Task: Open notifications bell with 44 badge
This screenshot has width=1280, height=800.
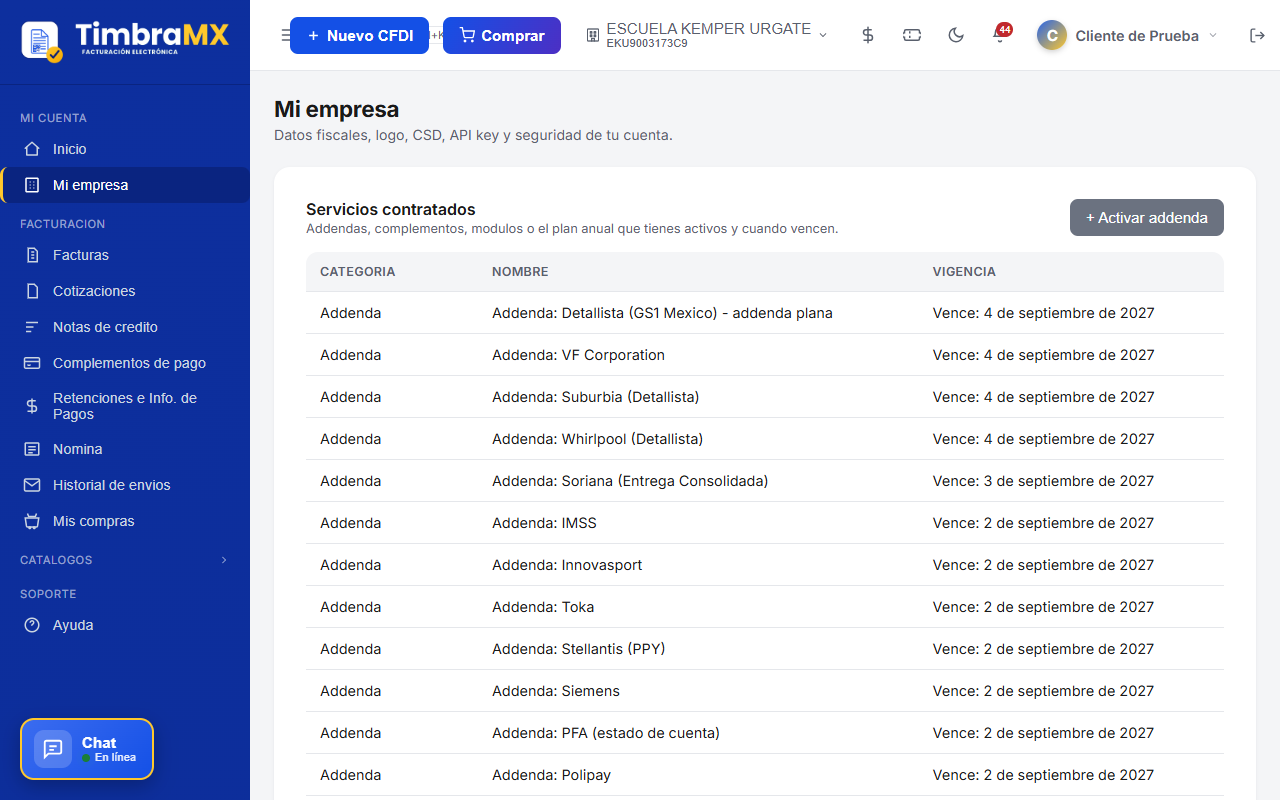Action: (x=999, y=35)
